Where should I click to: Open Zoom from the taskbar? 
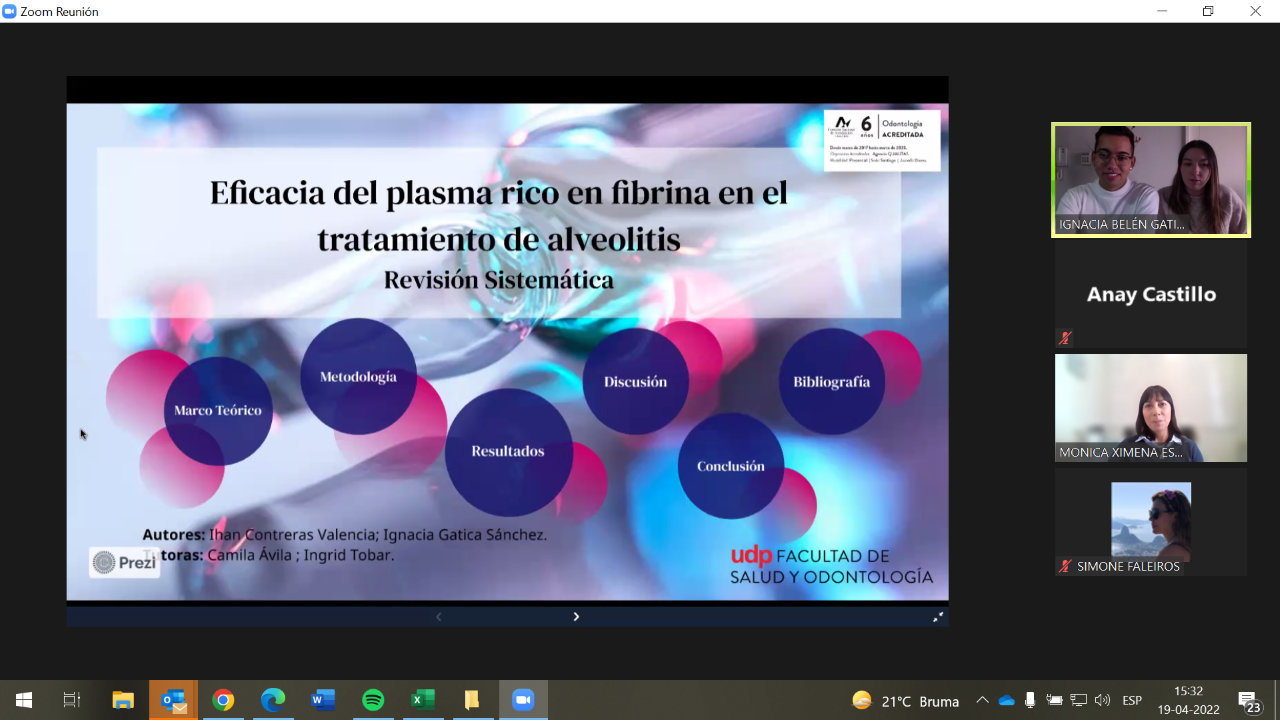pyautogui.click(x=523, y=700)
